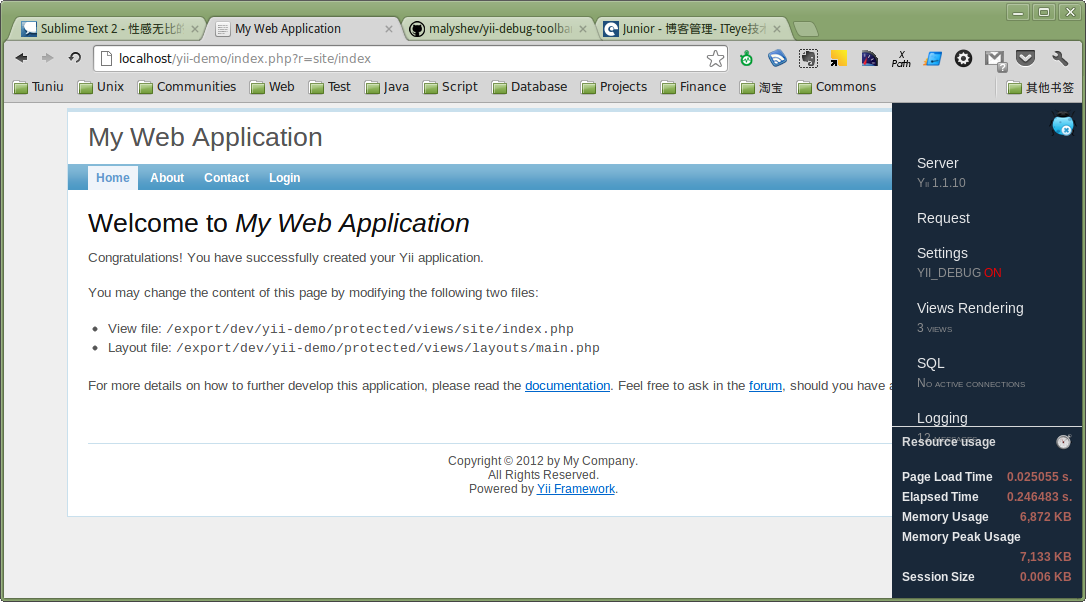Close the malyshev/yii-debug-toolbar tab

click(583, 28)
